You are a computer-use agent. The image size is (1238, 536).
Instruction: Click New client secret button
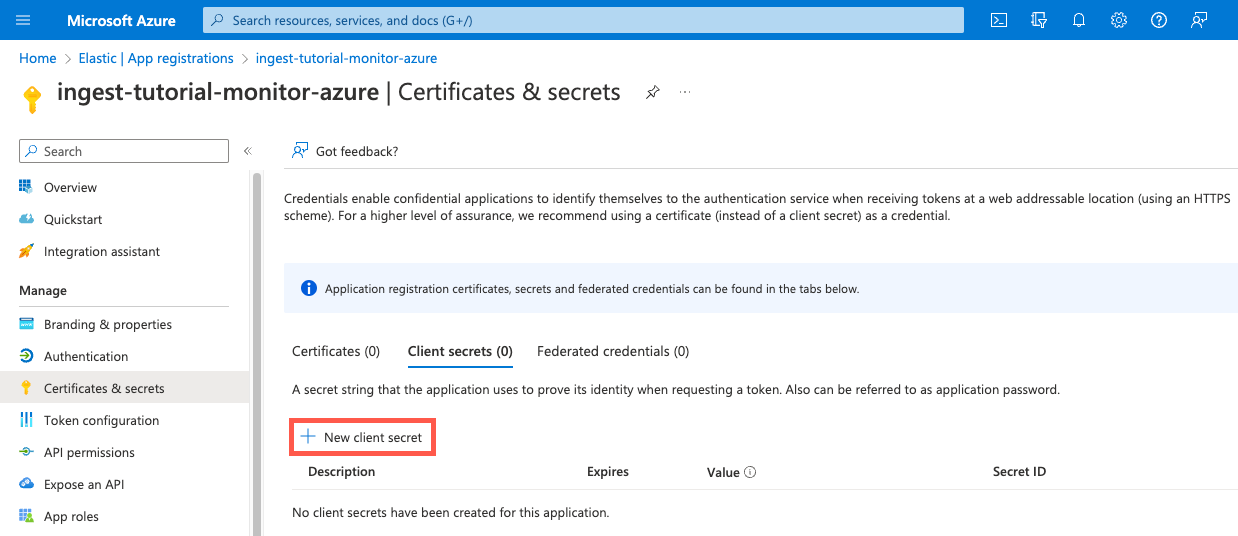click(x=362, y=437)
